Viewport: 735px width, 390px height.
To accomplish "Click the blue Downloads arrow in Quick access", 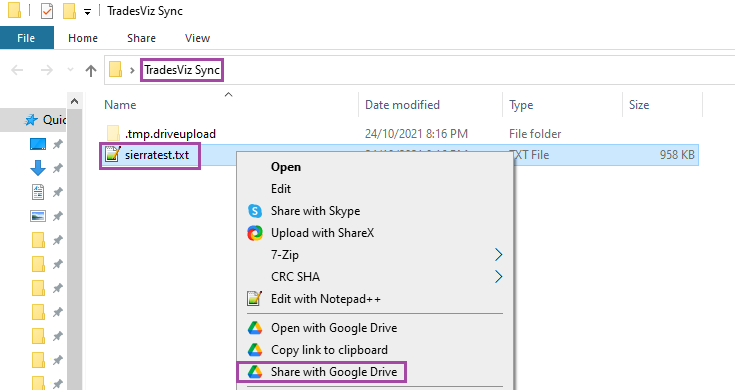I will [38, 168].
